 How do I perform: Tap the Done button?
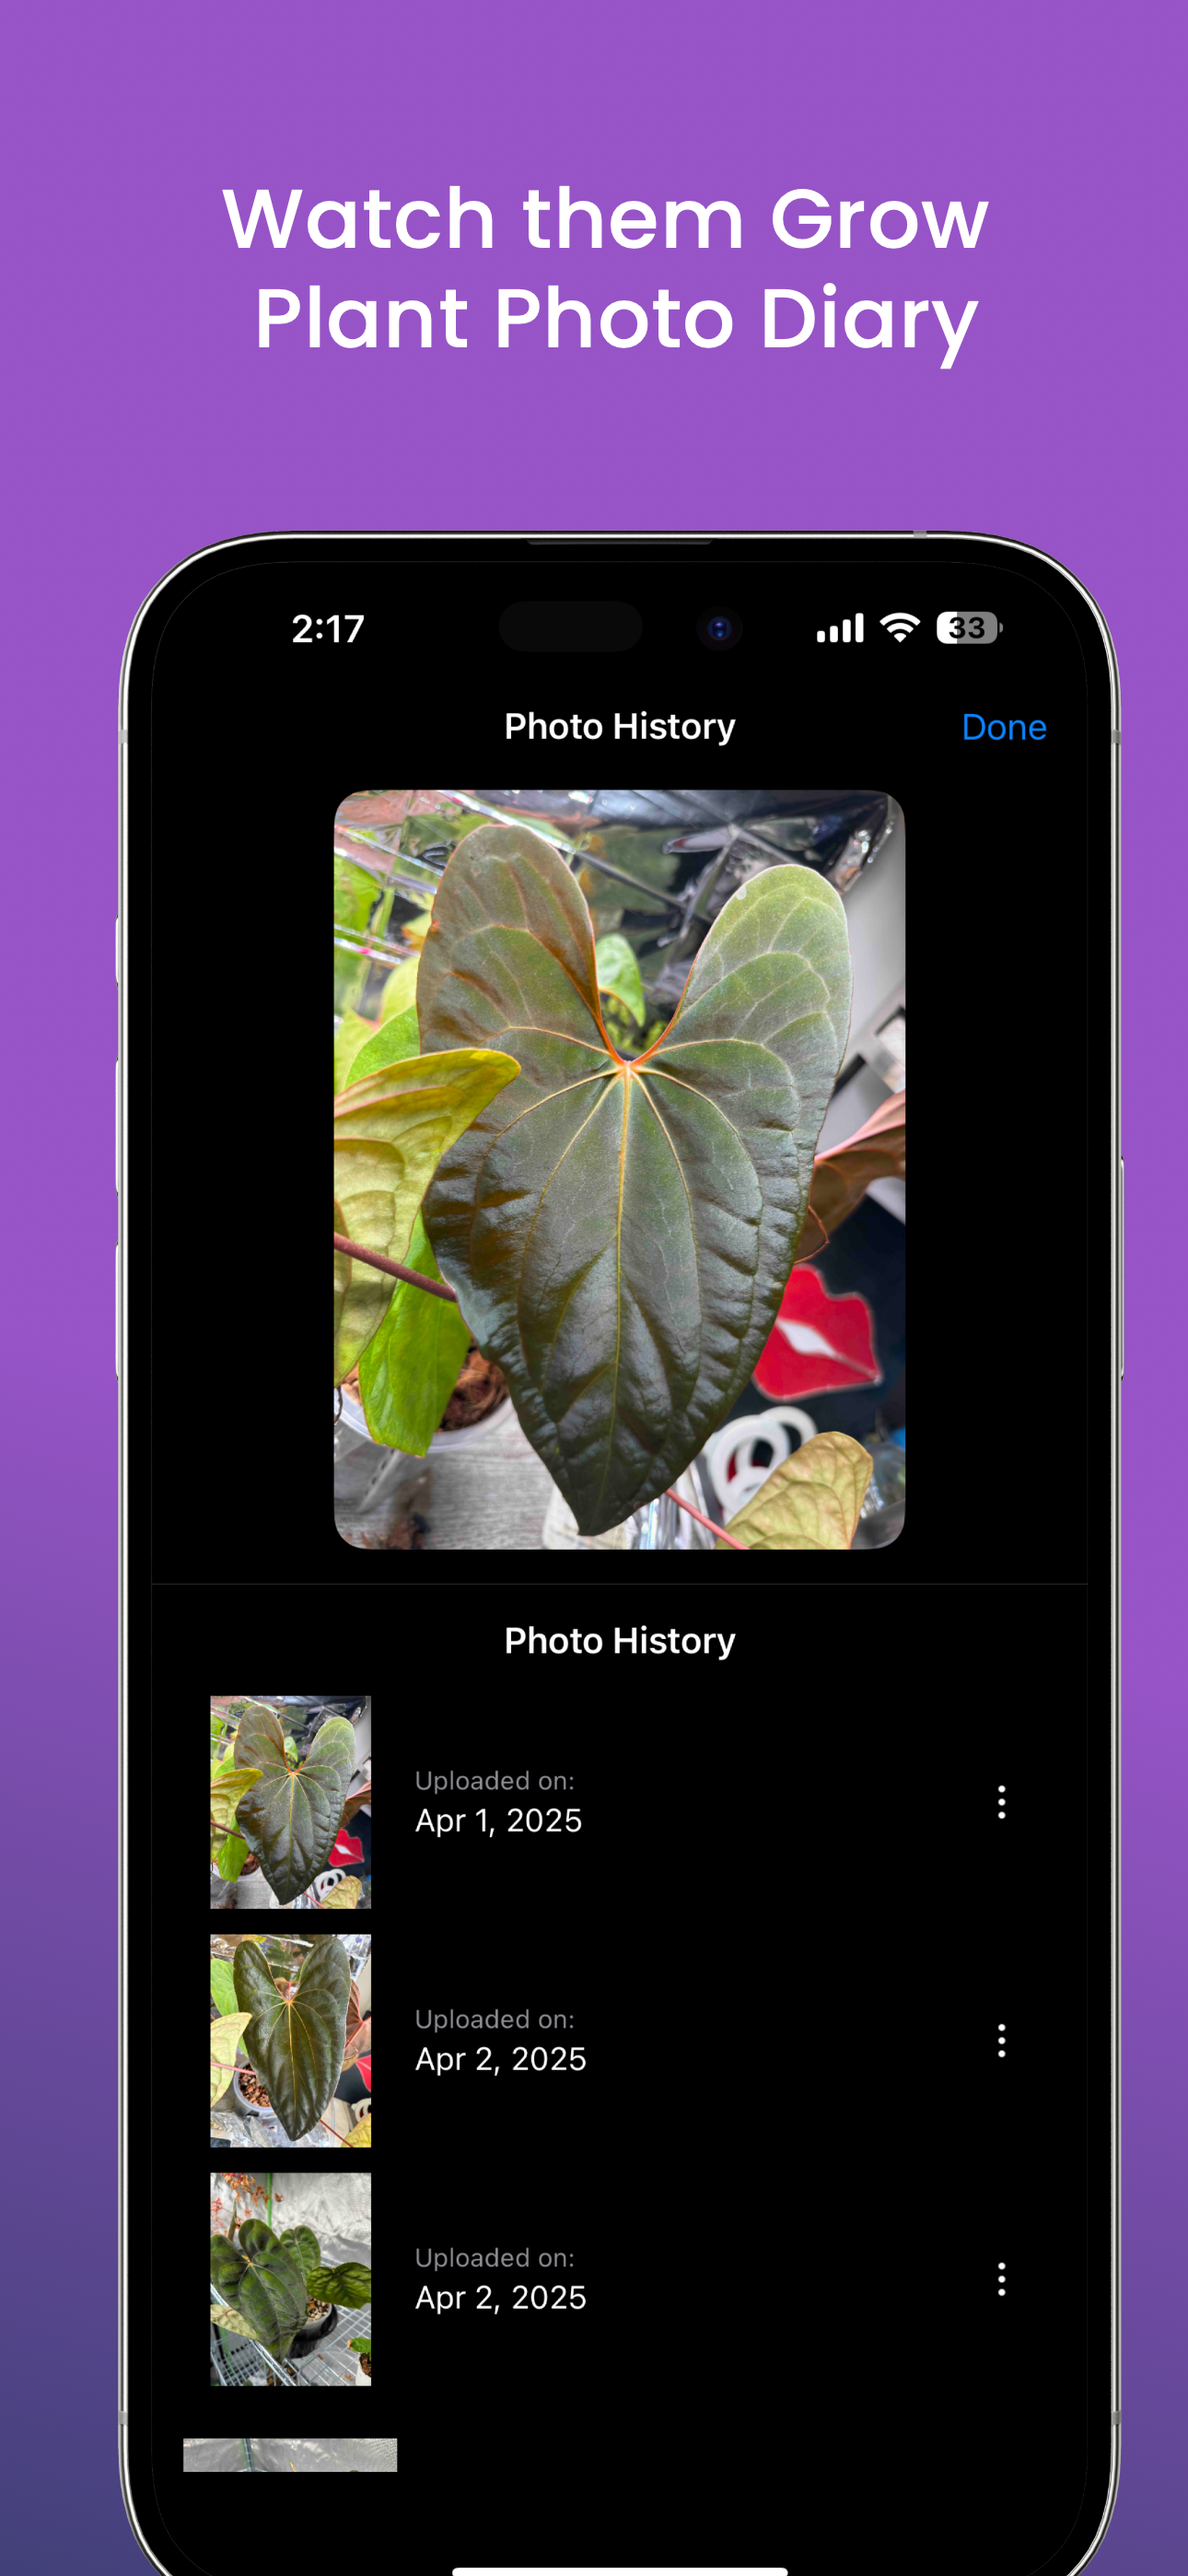[x=1003, y=727]
